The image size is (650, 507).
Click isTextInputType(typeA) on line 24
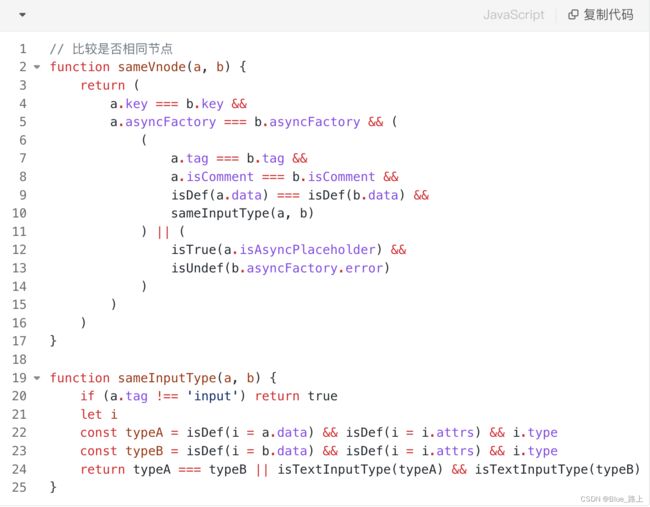(x=360, y=469)
